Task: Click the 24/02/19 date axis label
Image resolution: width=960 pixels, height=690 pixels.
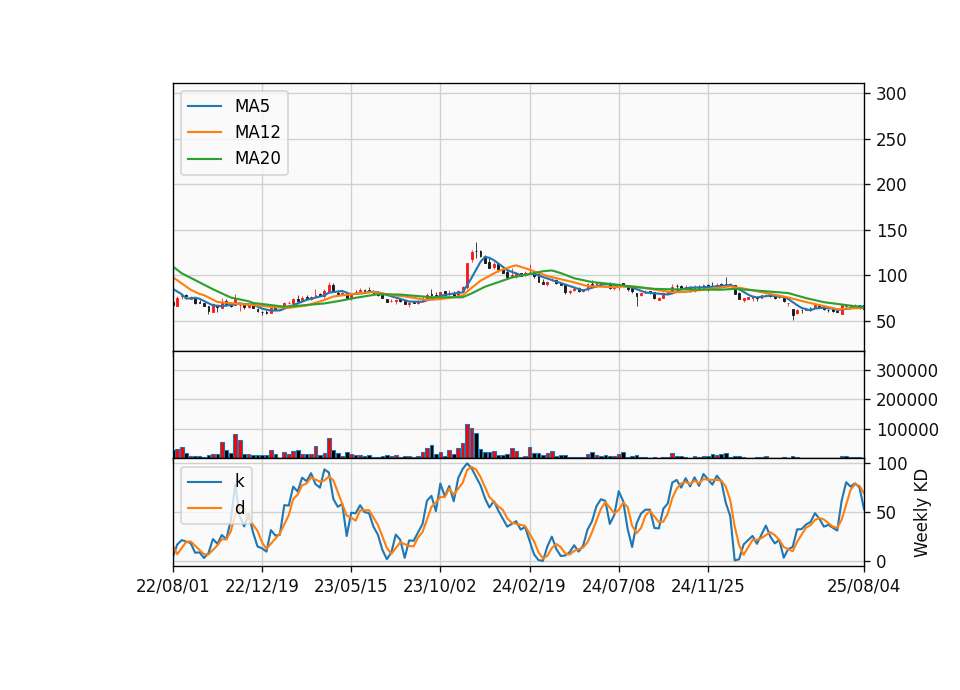Action: click(x=529, y=586)
